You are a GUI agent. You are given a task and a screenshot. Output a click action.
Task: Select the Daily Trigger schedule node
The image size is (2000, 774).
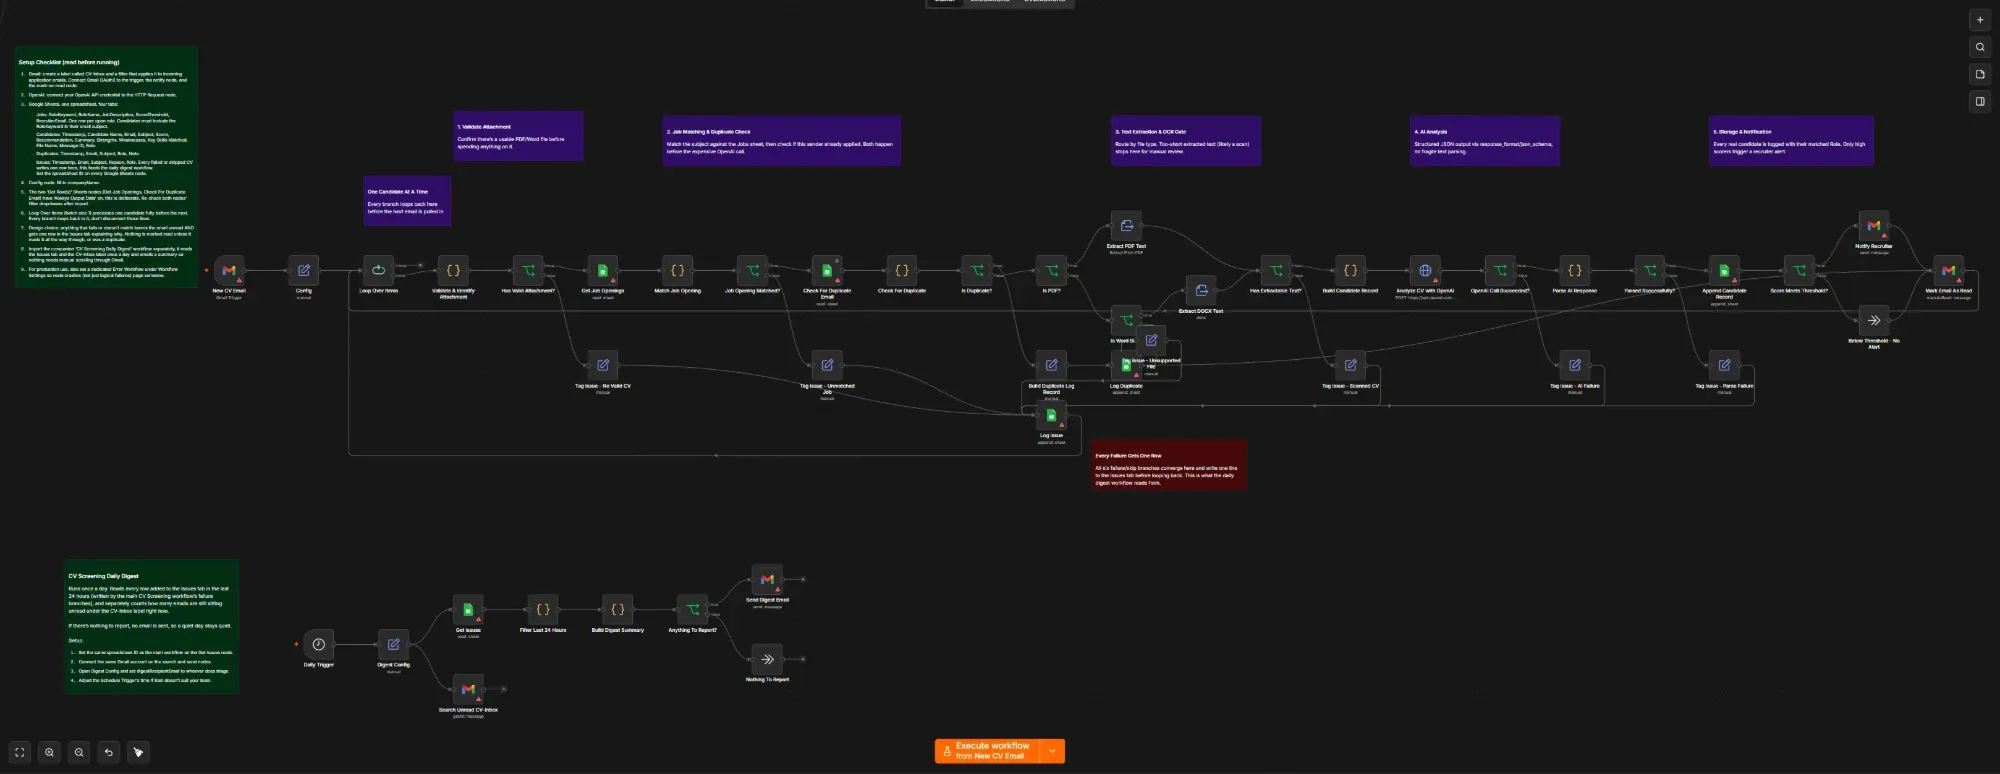click(x=318, y=644)
